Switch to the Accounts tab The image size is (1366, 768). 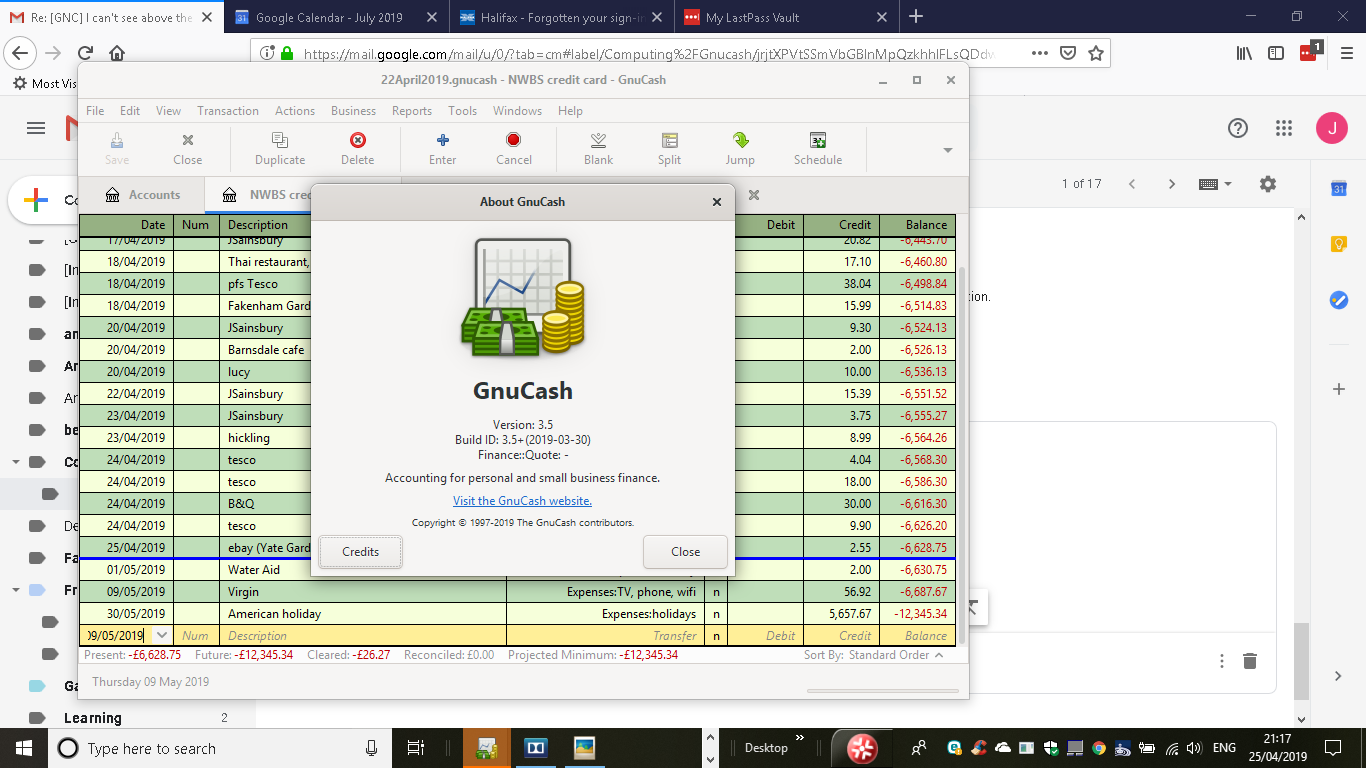142,195
